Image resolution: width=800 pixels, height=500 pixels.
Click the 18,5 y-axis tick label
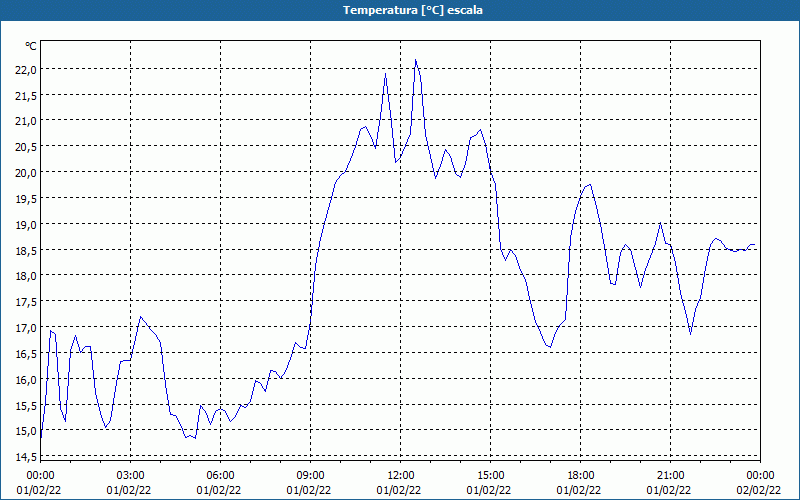tap(26, 251)
